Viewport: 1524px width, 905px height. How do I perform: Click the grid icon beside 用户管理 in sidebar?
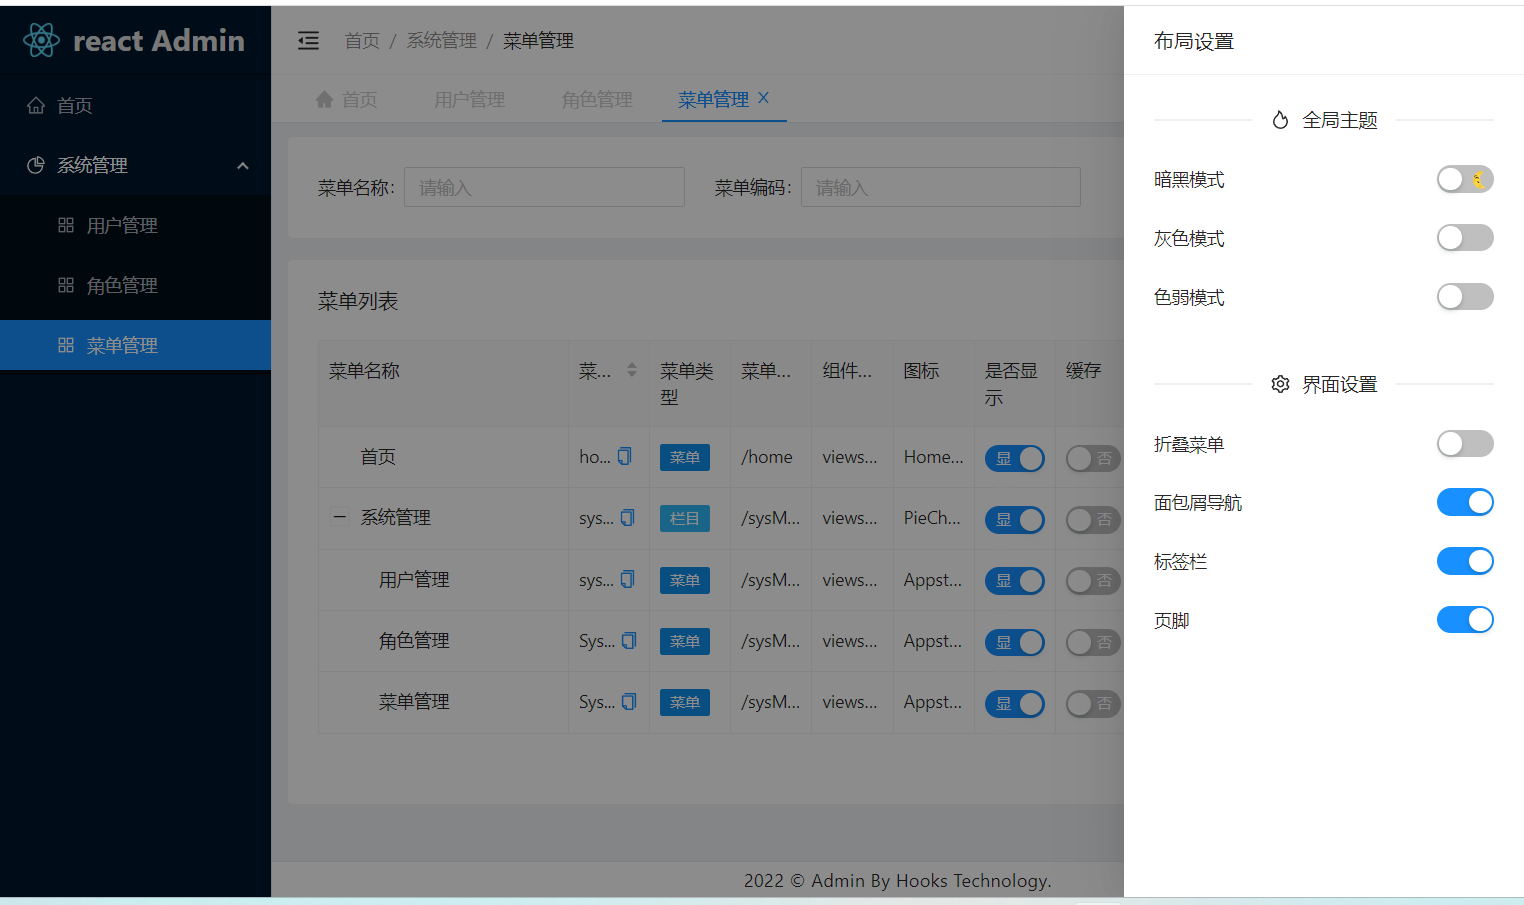66,225
